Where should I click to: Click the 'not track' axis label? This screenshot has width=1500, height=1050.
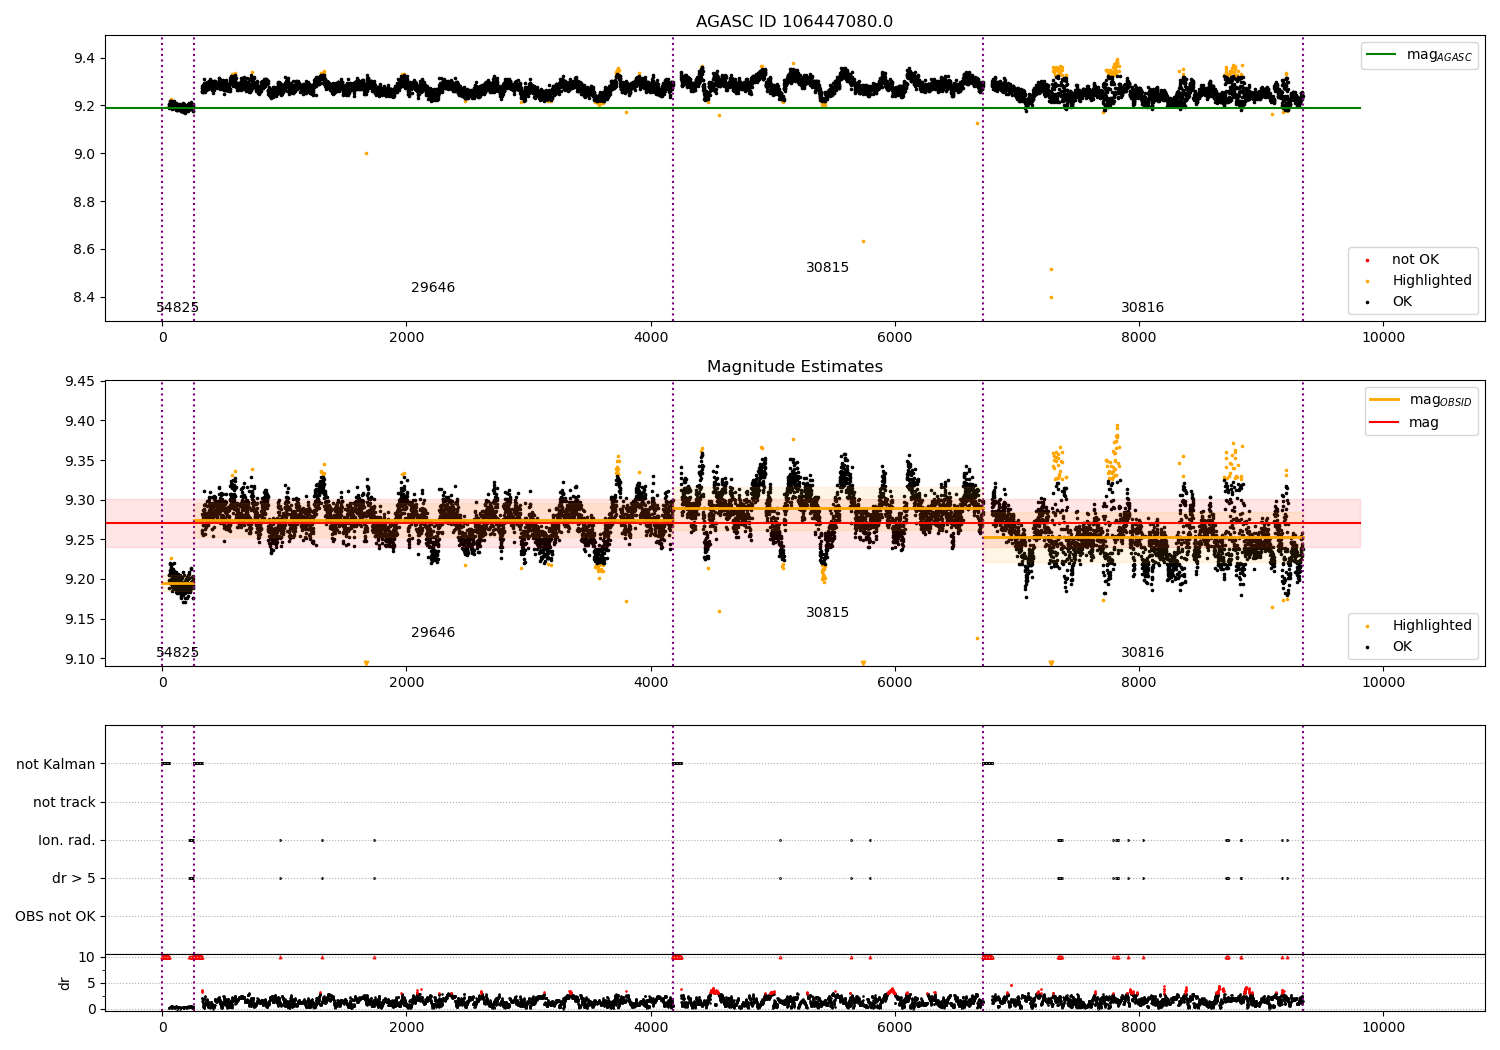point(64,802)
